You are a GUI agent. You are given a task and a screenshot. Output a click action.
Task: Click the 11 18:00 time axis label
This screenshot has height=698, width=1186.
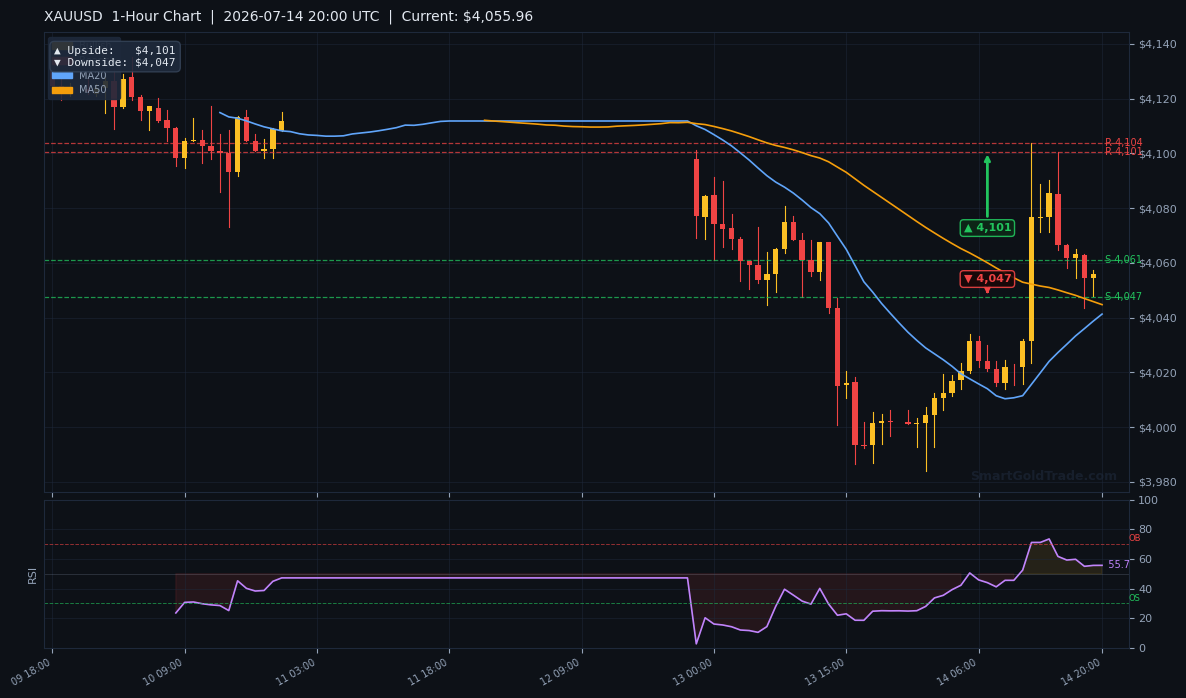pos(428,672)
